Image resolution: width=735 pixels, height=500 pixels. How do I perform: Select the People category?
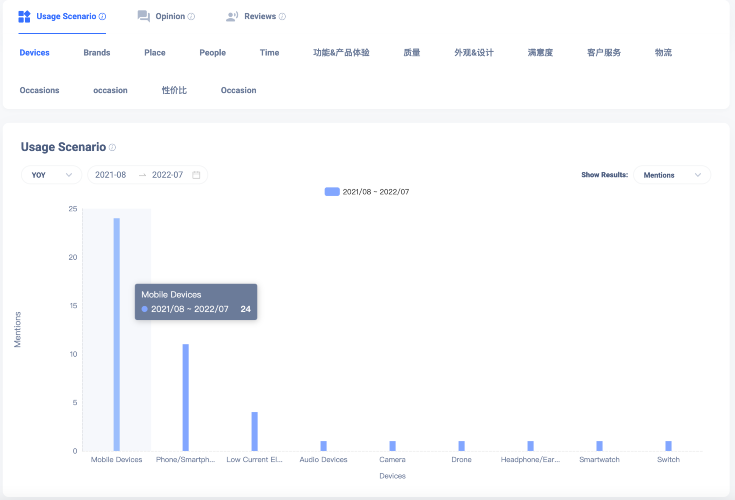pos(212,52)
